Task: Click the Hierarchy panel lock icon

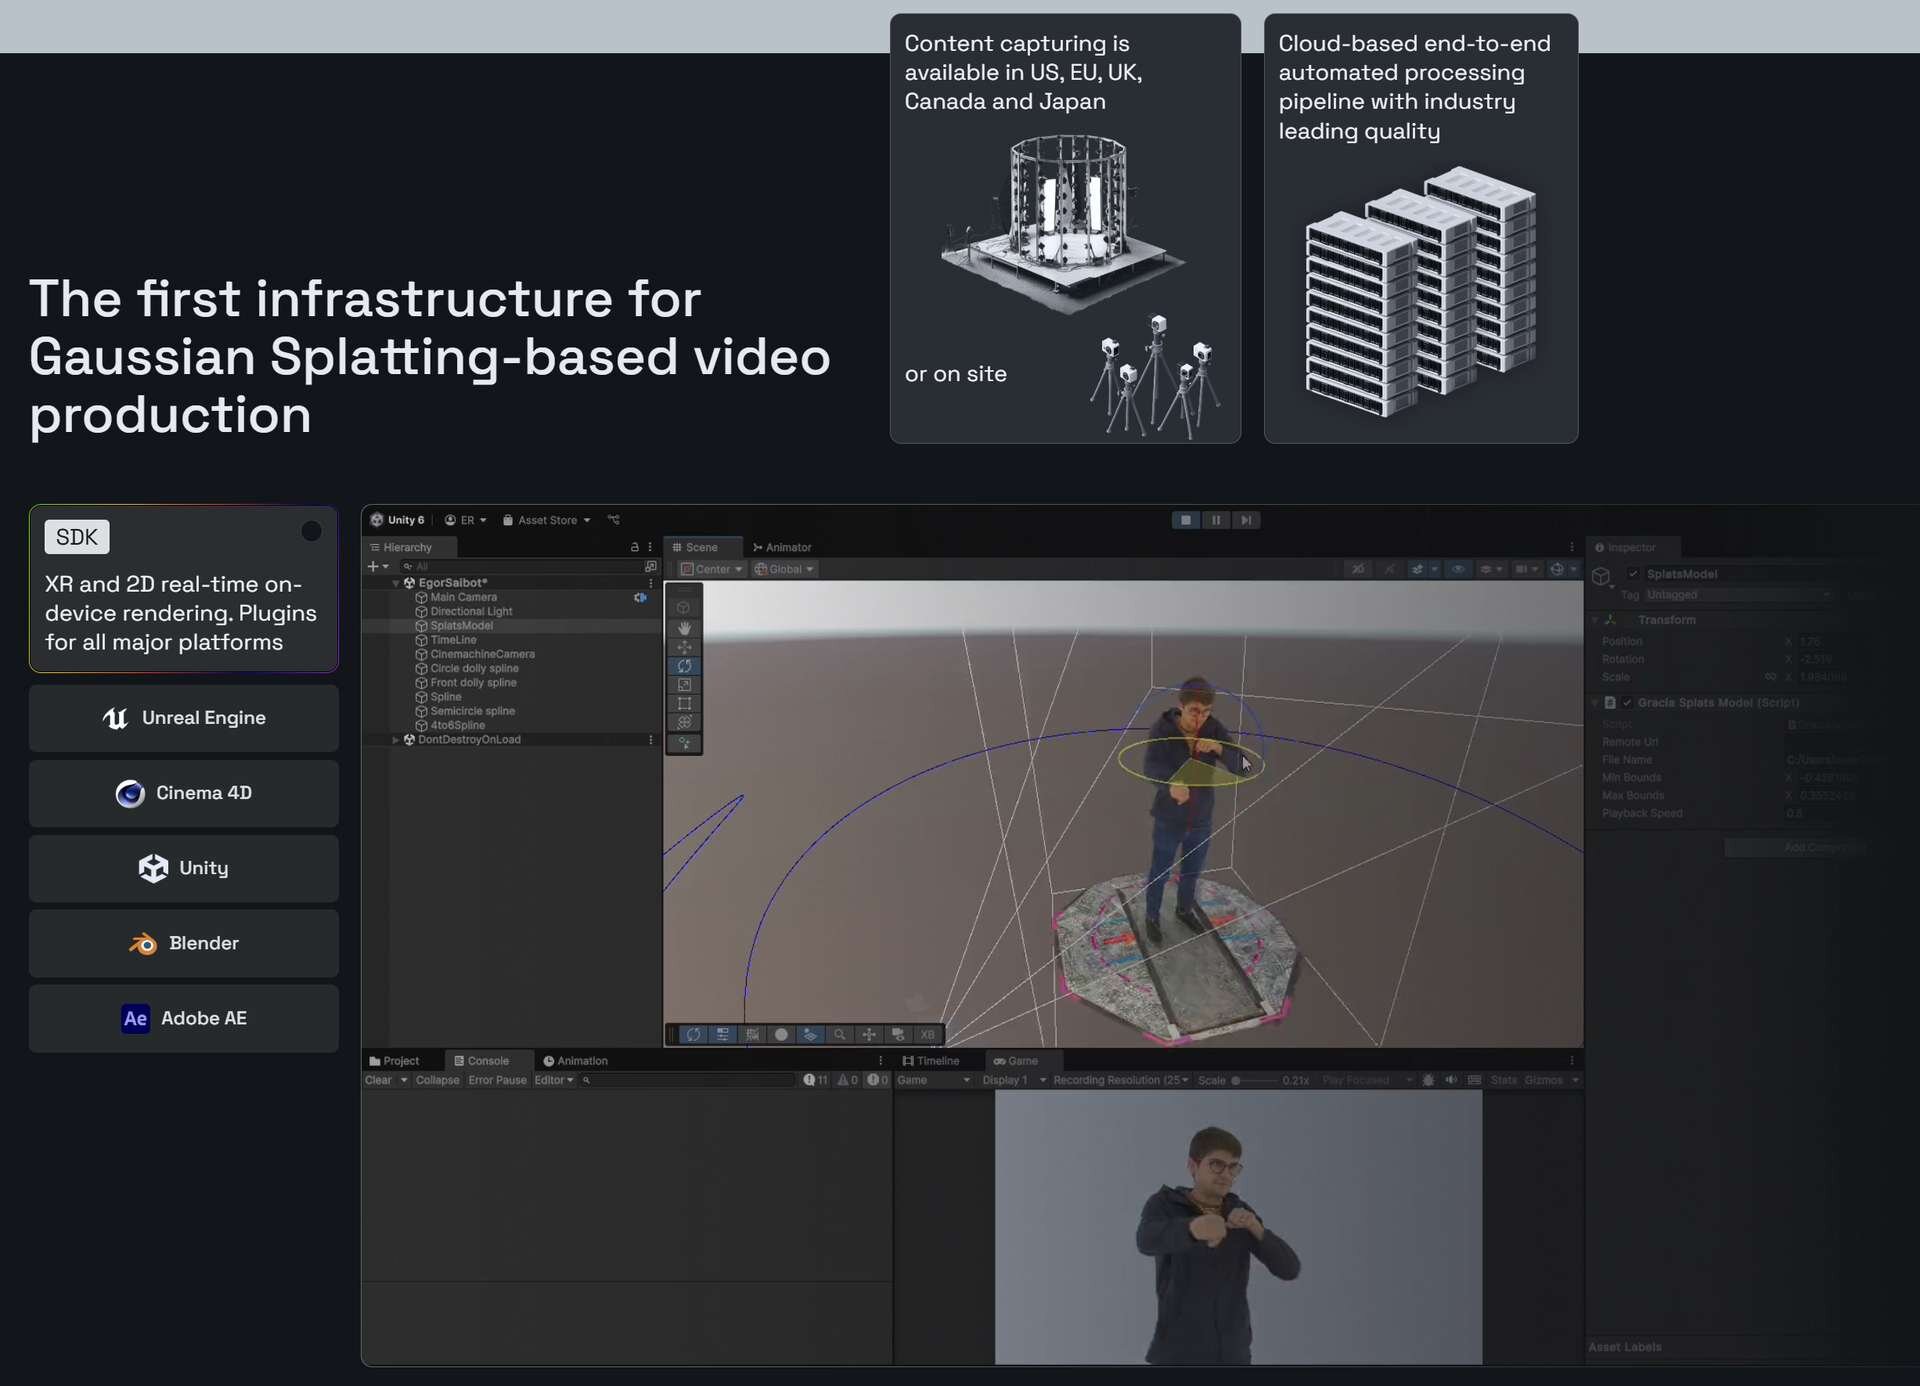Action: pyautogui.click(x=634, y=547)
